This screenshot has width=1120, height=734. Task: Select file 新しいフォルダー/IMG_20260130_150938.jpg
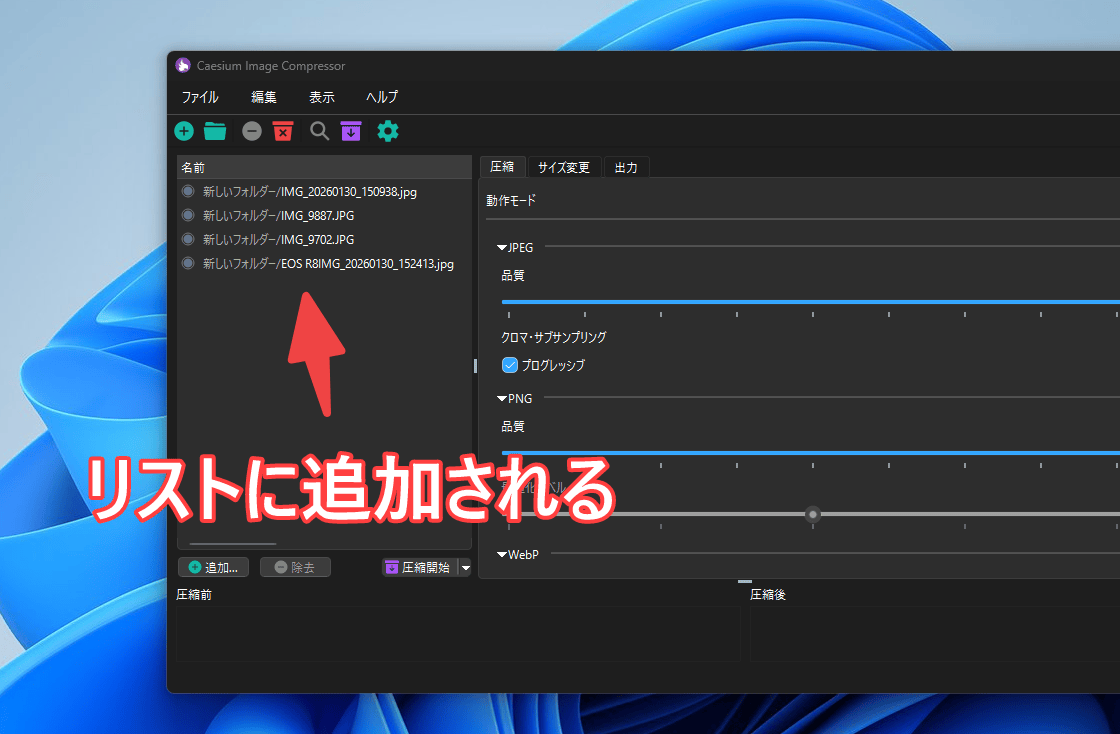click(309, 191)
